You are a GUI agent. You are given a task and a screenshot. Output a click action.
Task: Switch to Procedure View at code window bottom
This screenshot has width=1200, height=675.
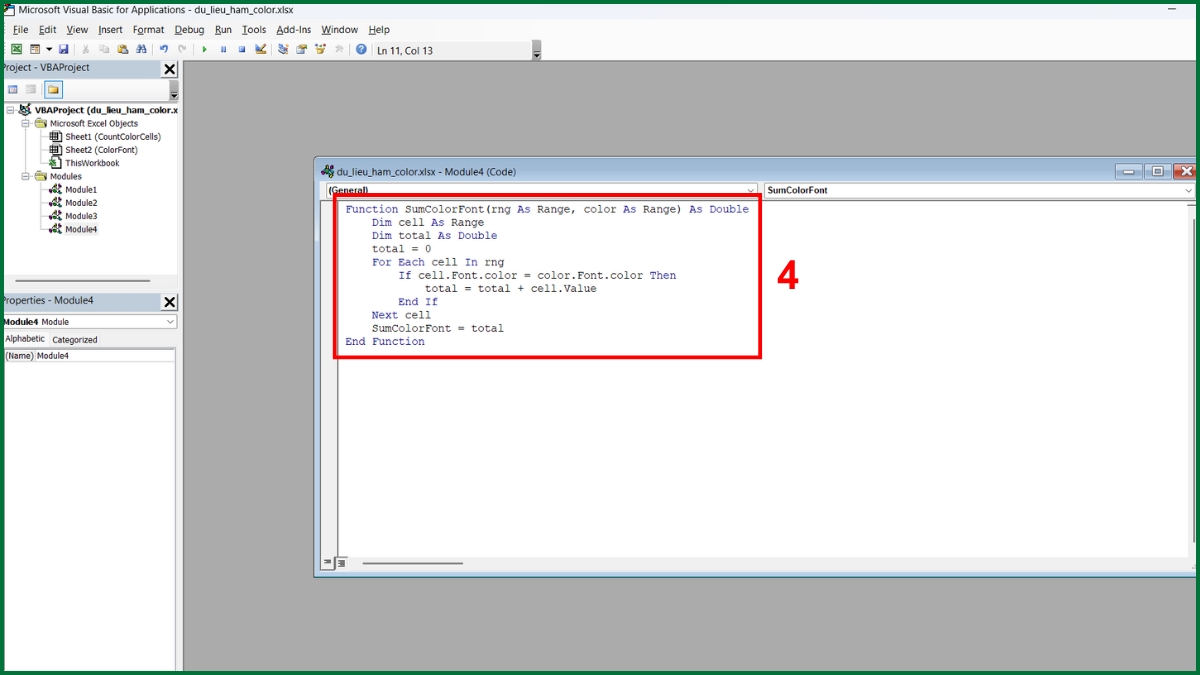[x=326, y=563]
